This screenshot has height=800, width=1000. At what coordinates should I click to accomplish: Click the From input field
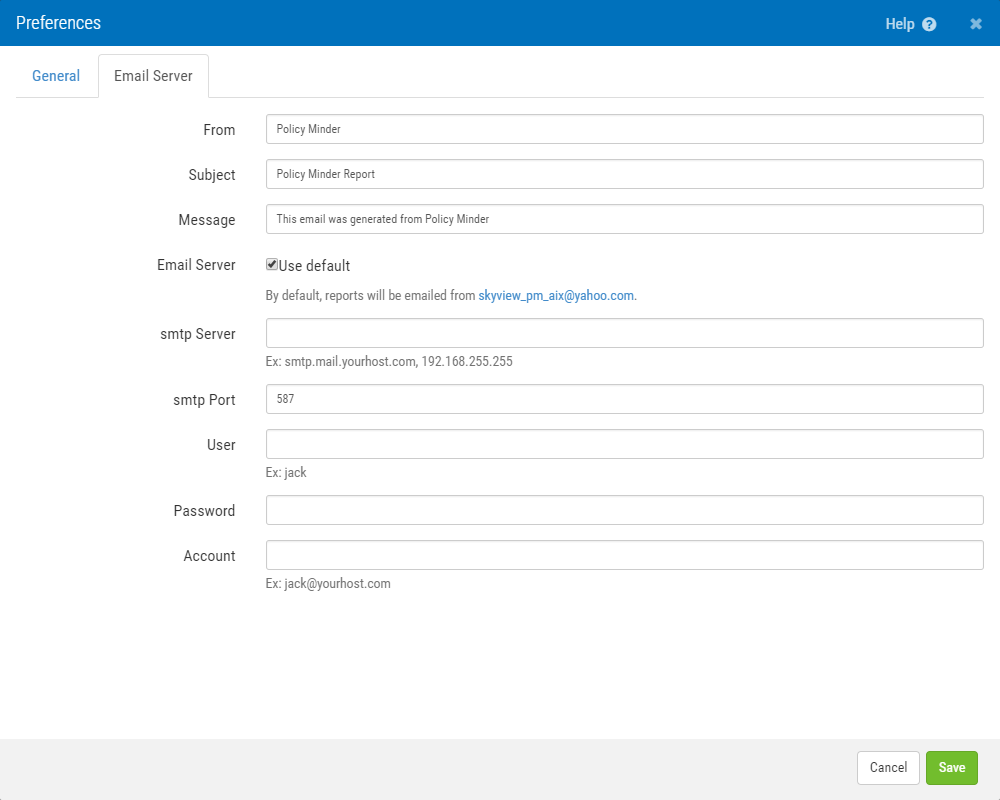624,129
